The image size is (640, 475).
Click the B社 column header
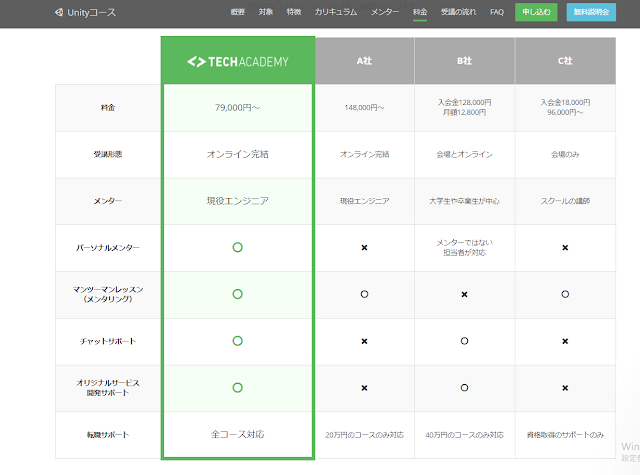pos(464,61)
